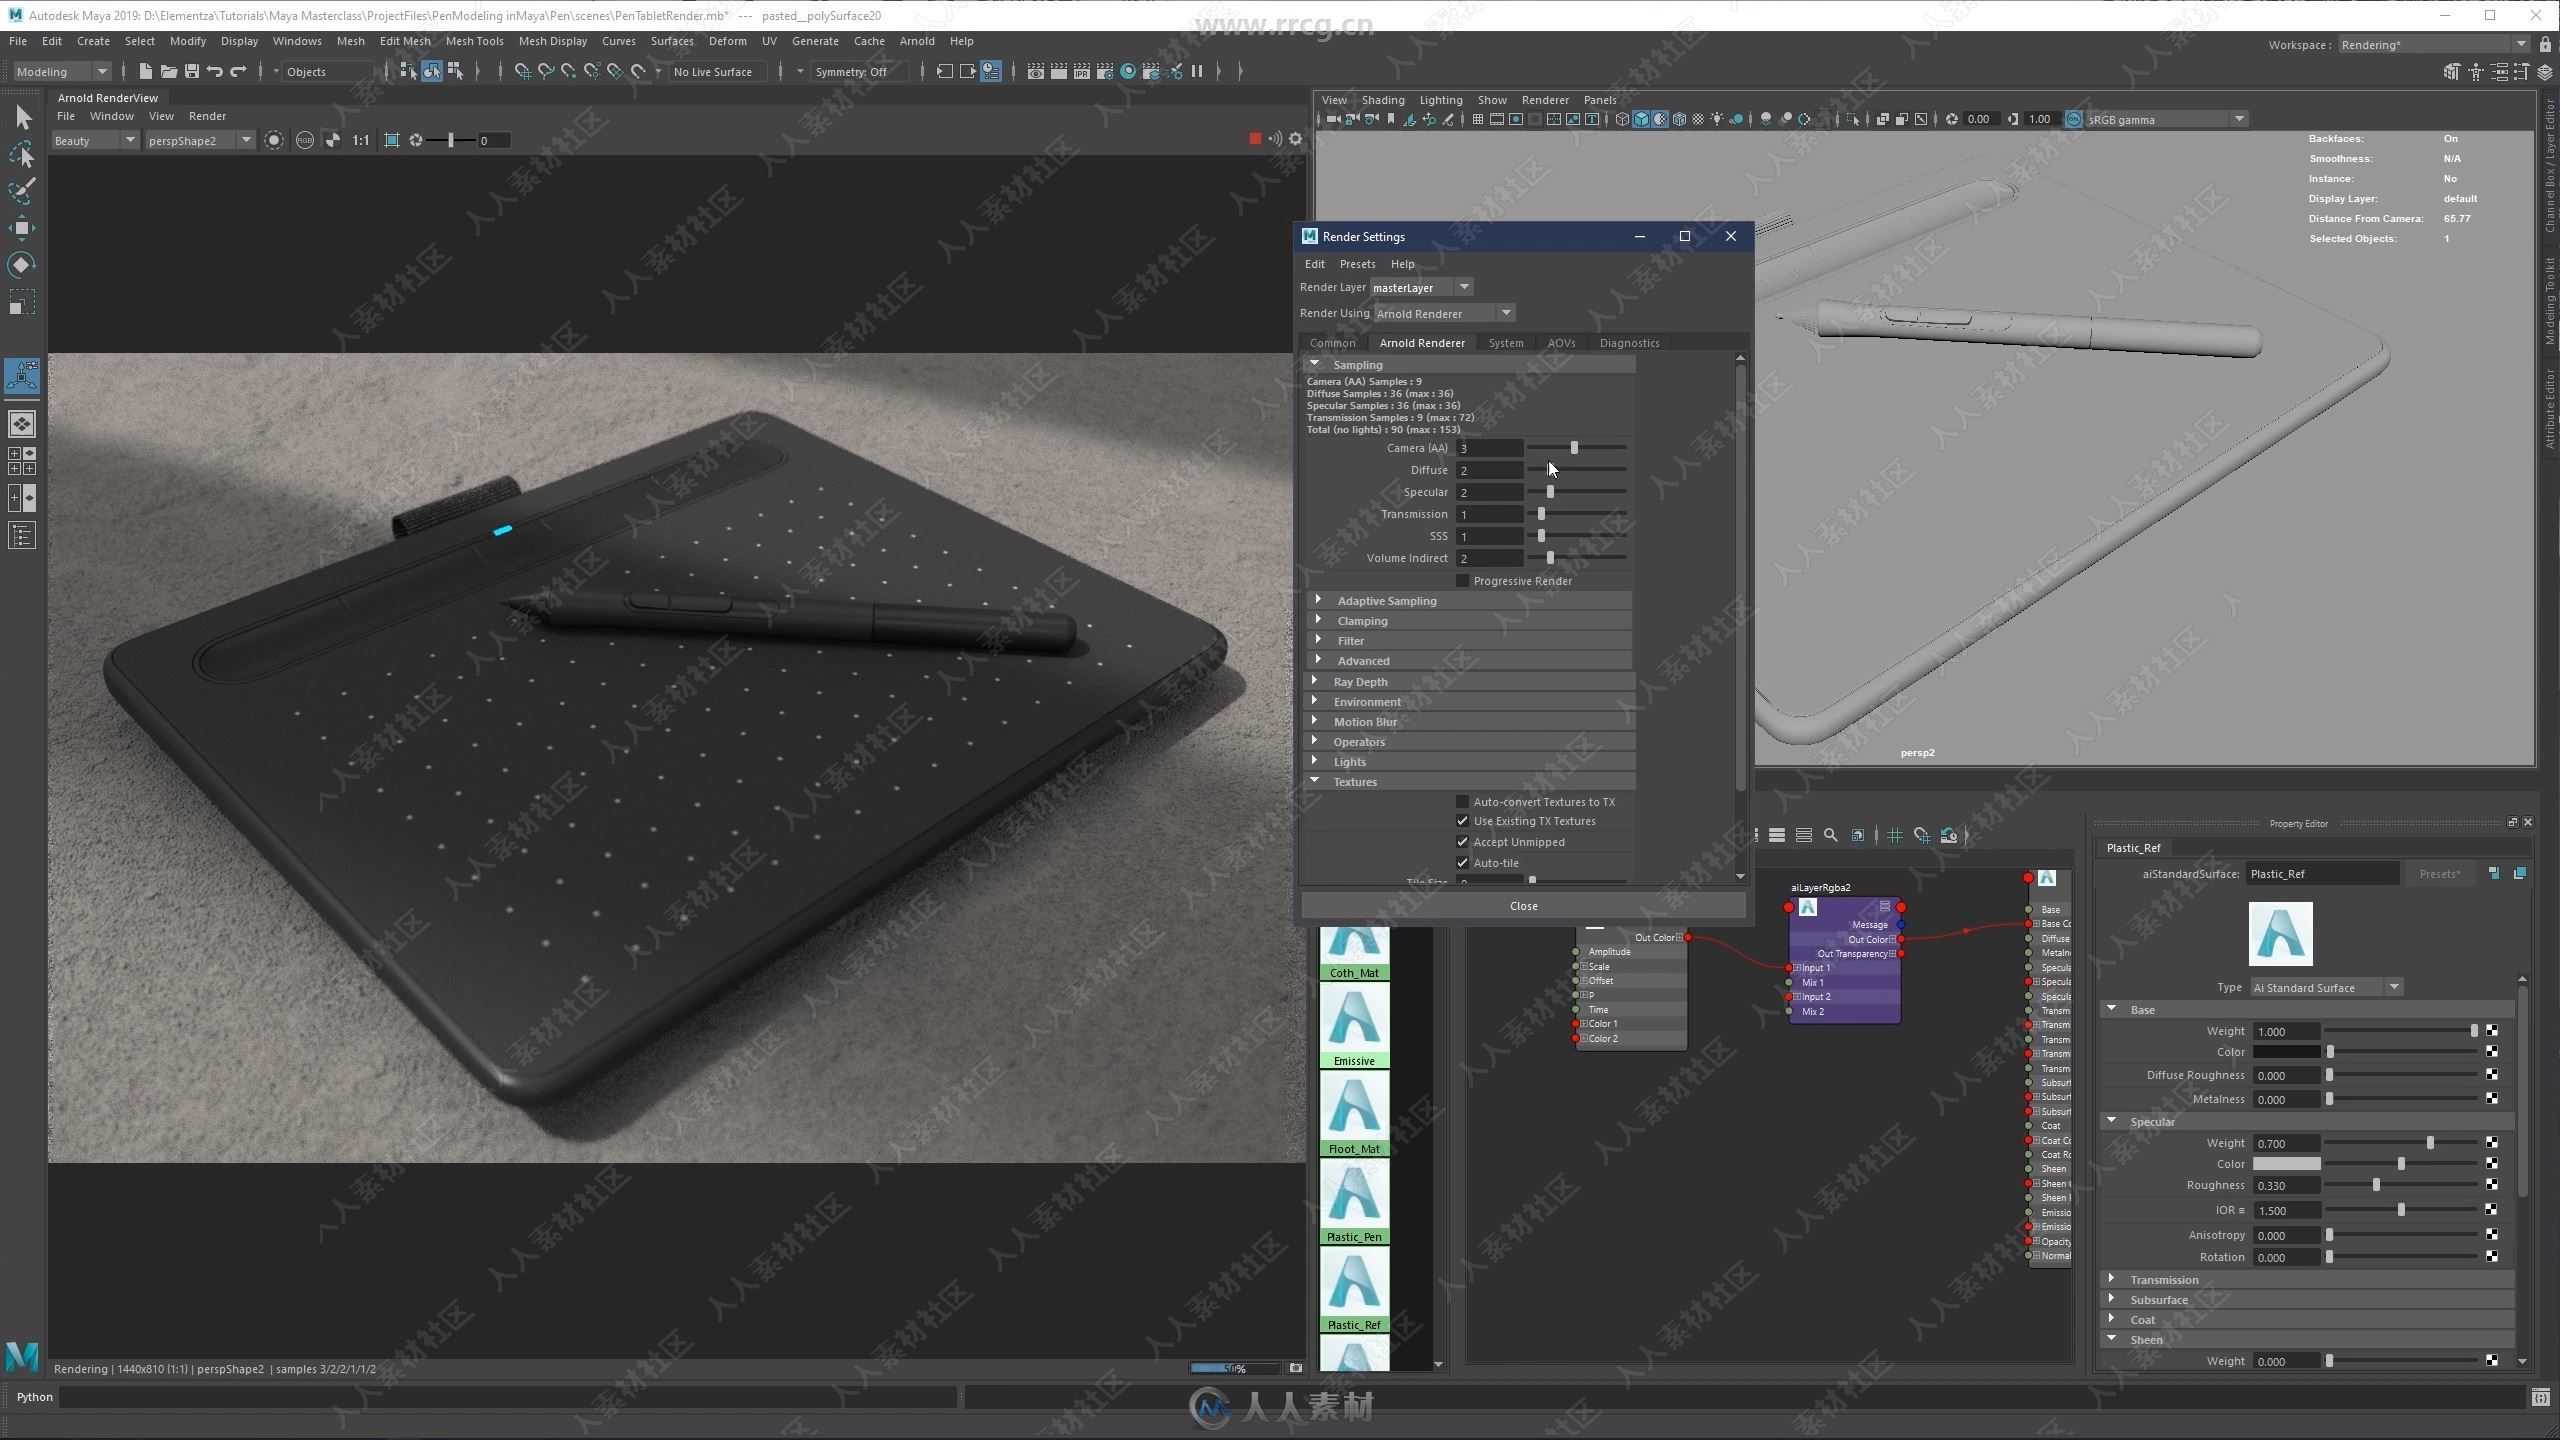Expand the Clamping section
The width and height of the screenshot is (2560, 1440).
pyautogui.click(x=1470, y=621)
